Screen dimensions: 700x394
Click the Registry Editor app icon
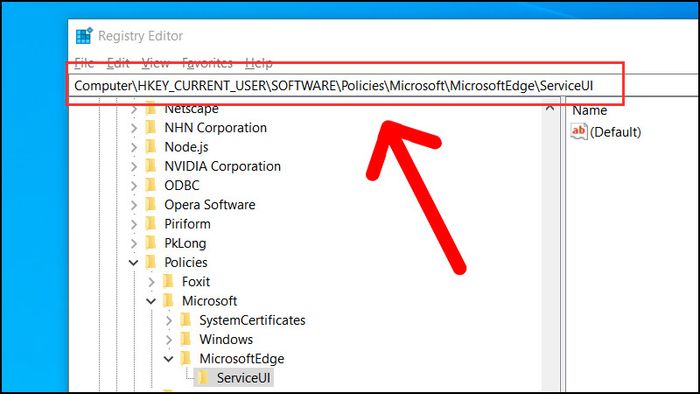[84, 36]
